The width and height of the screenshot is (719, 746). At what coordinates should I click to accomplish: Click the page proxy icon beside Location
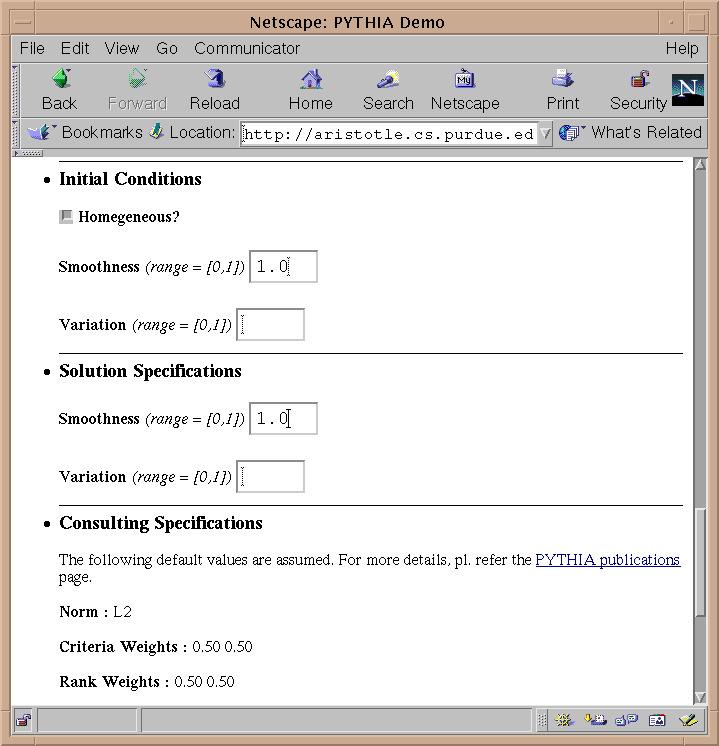coord(157,131)
